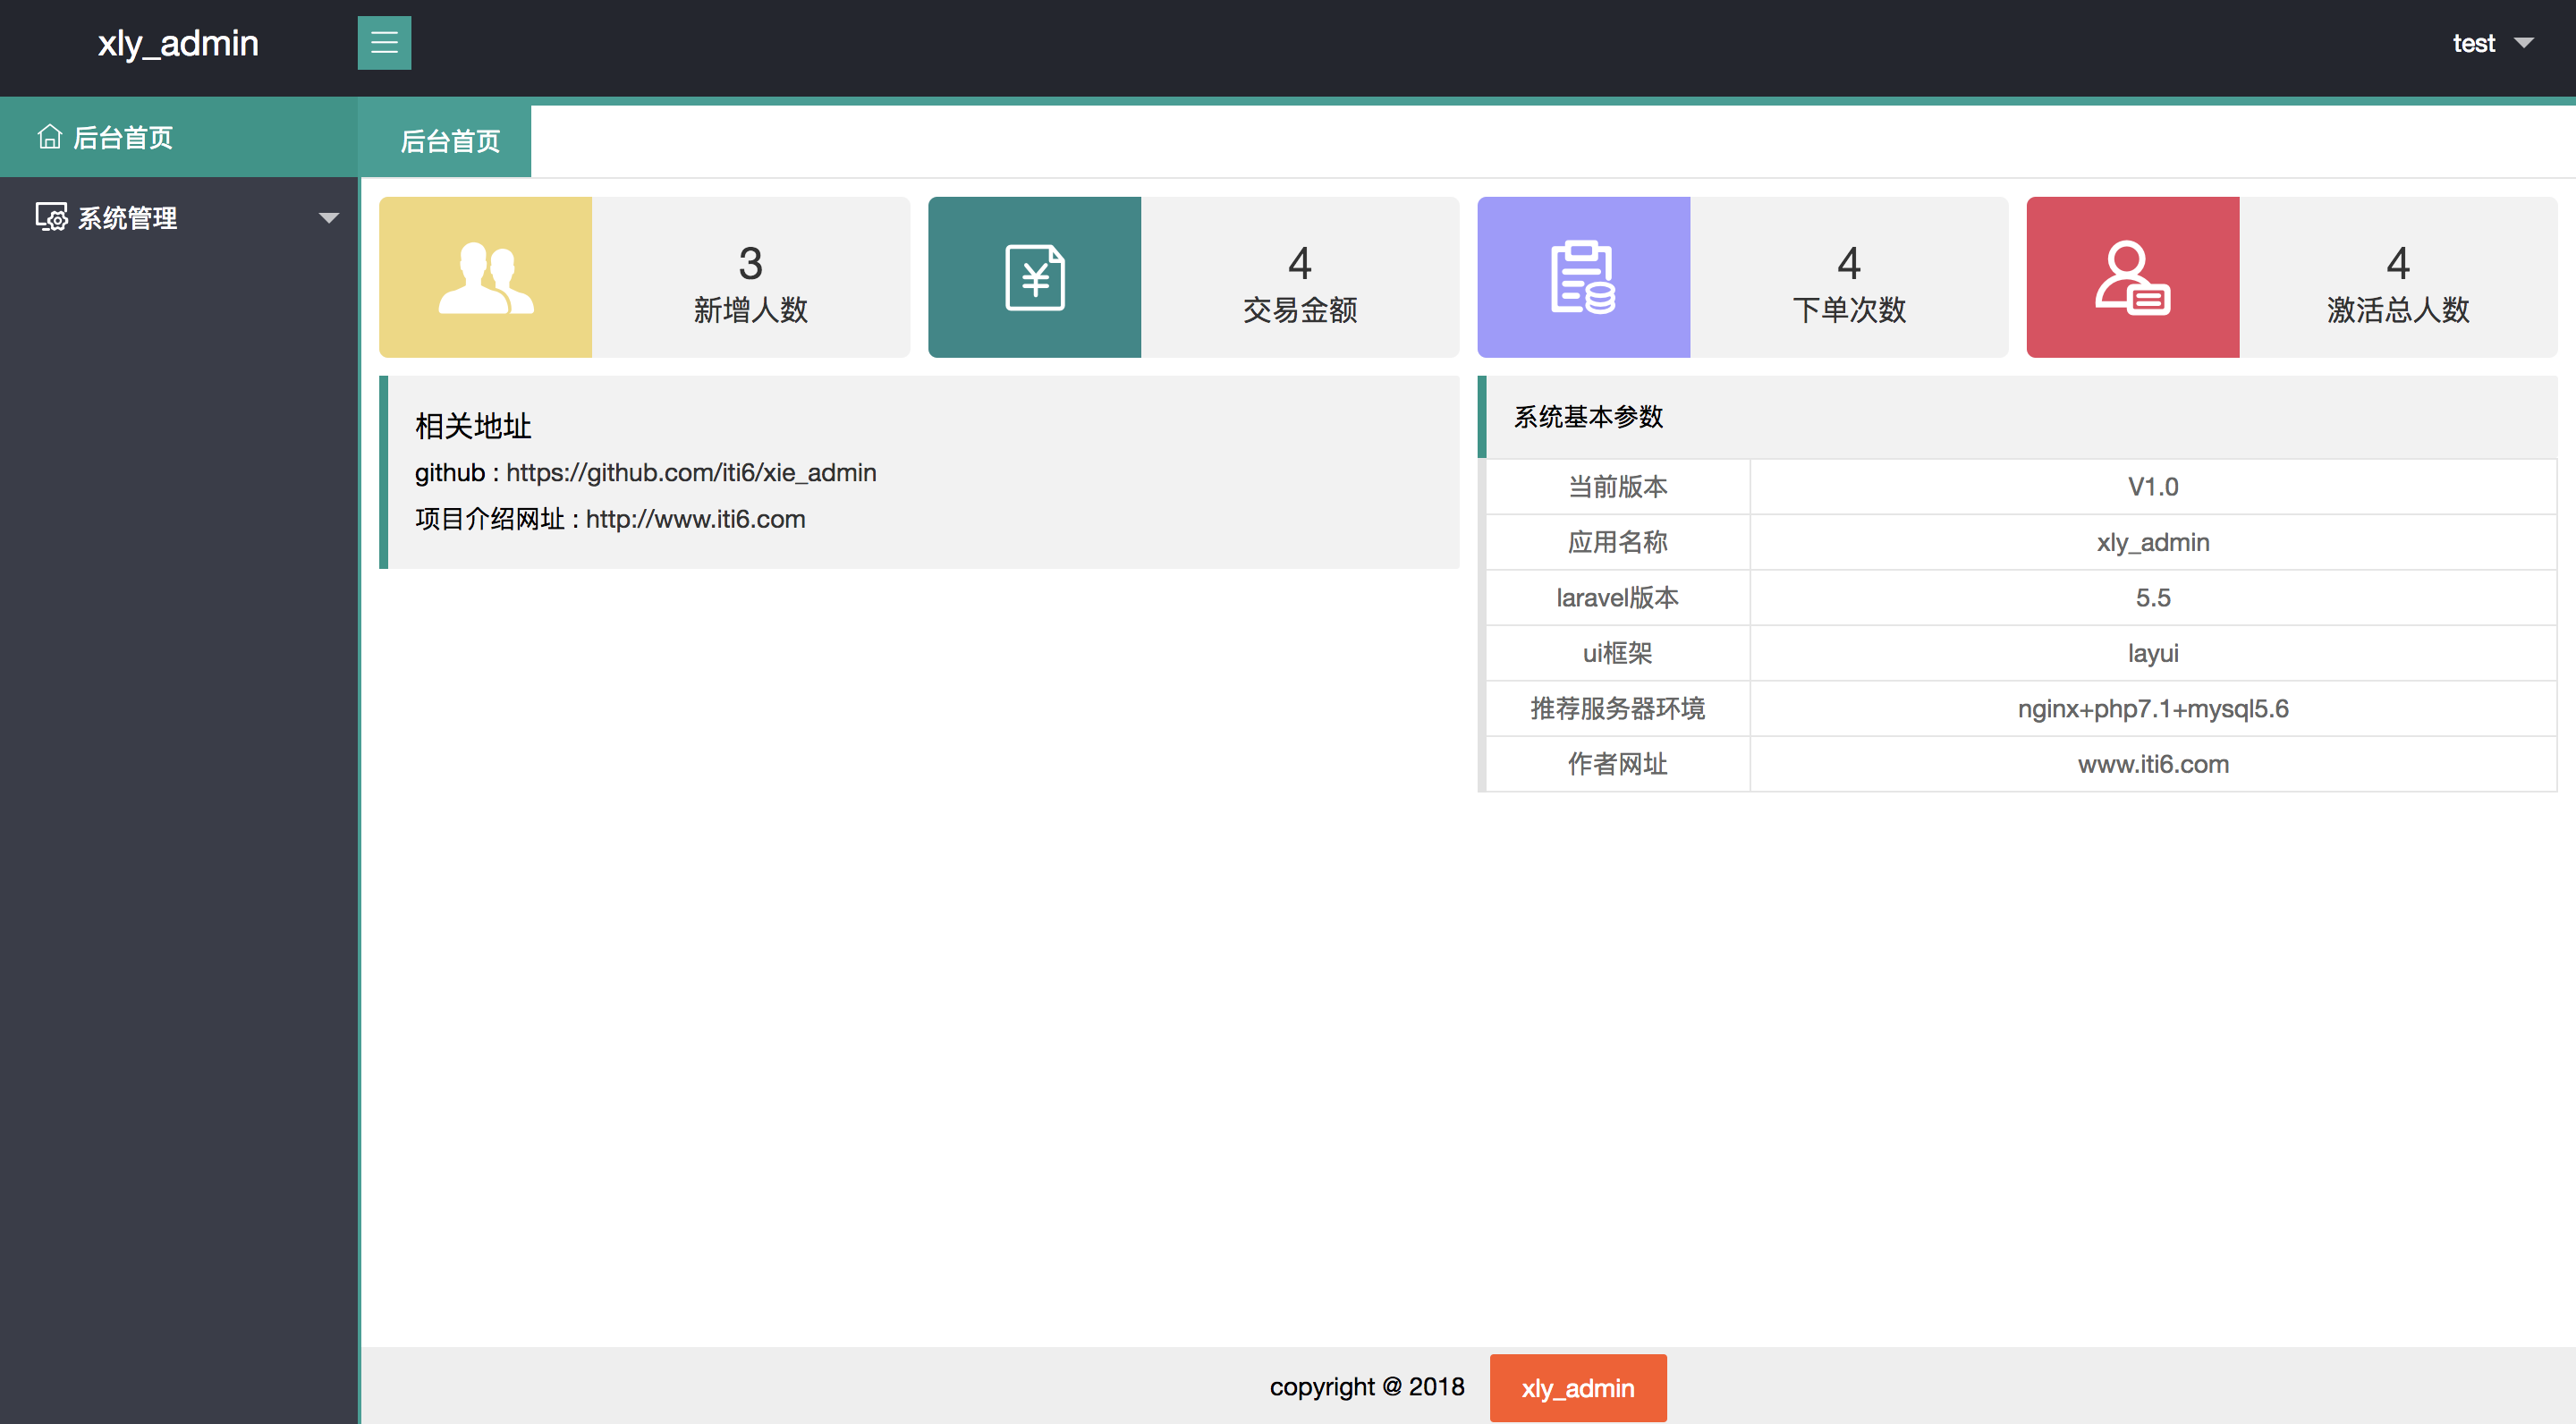Select 后台首页 in the sidebar
This screenshot has height=1424, width=2576.
pos(123,137)
